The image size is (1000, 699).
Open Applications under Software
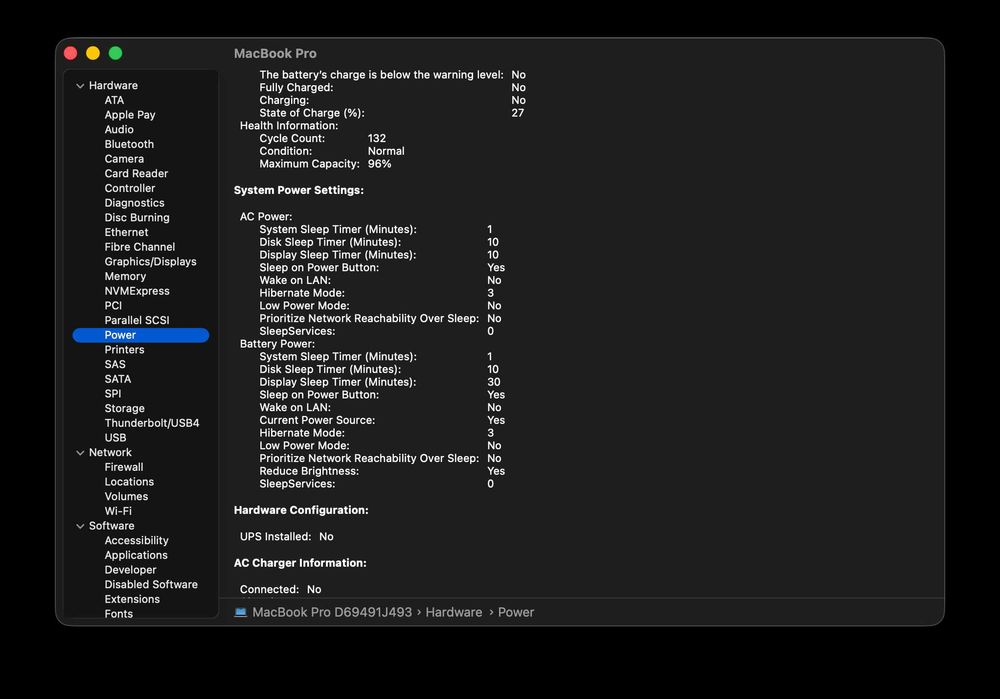pos(136,555)
